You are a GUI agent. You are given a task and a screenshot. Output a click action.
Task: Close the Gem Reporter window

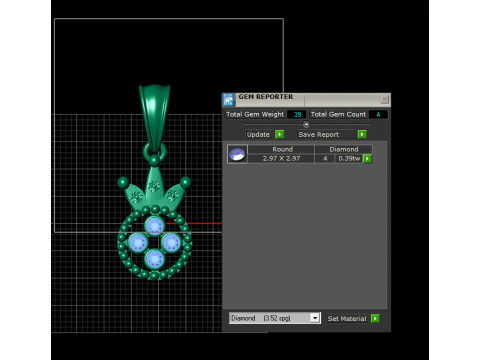click(384, 99)
